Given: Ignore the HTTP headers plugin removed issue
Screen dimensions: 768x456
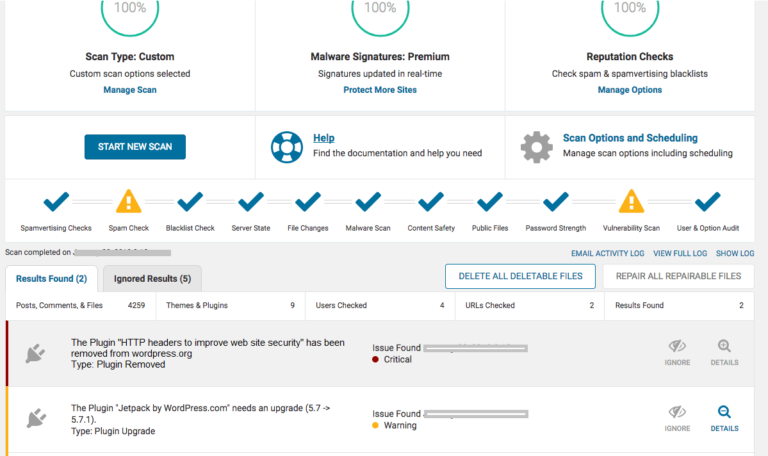Looking at the screenshot, I should pyautogui.click(x=677, y=353).
